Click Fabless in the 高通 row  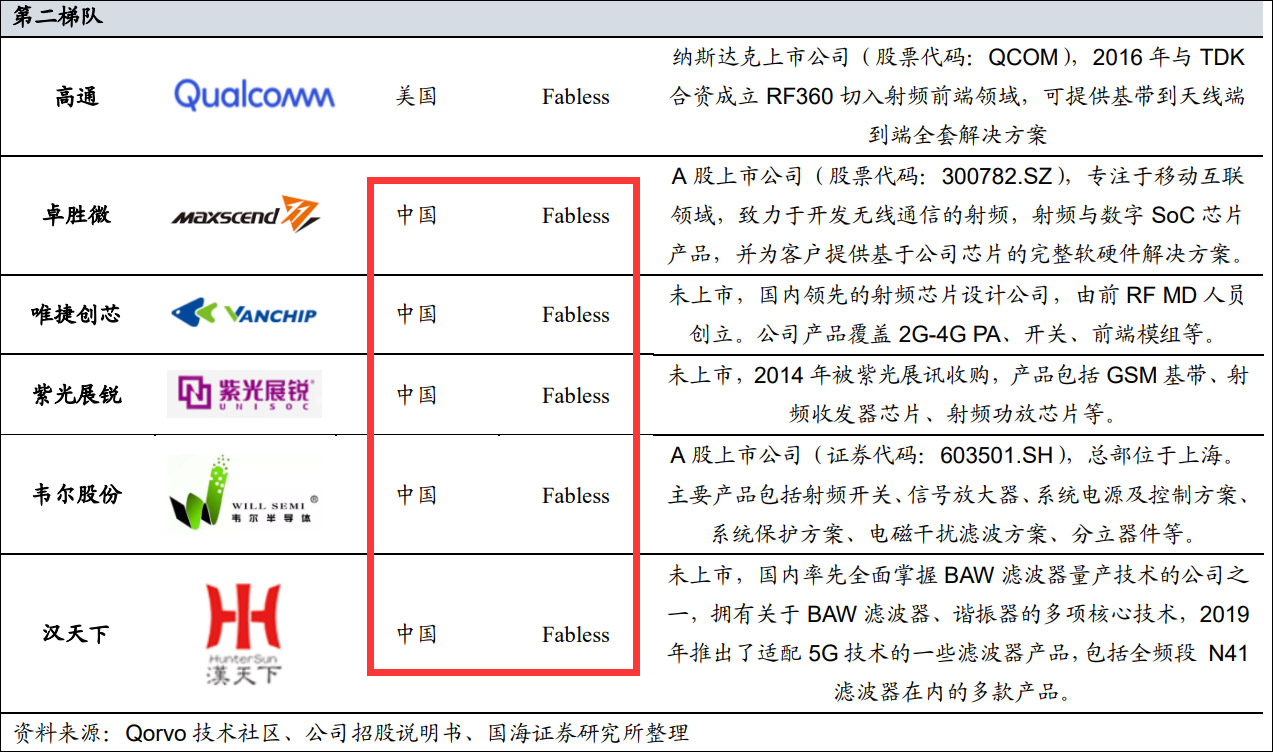(576, 97)
